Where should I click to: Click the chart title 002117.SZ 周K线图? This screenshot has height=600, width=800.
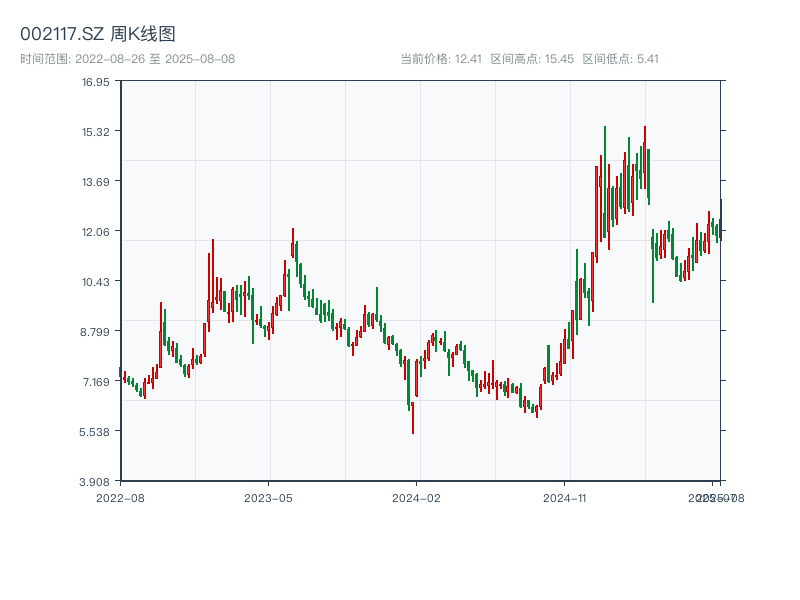coord(95,31)
